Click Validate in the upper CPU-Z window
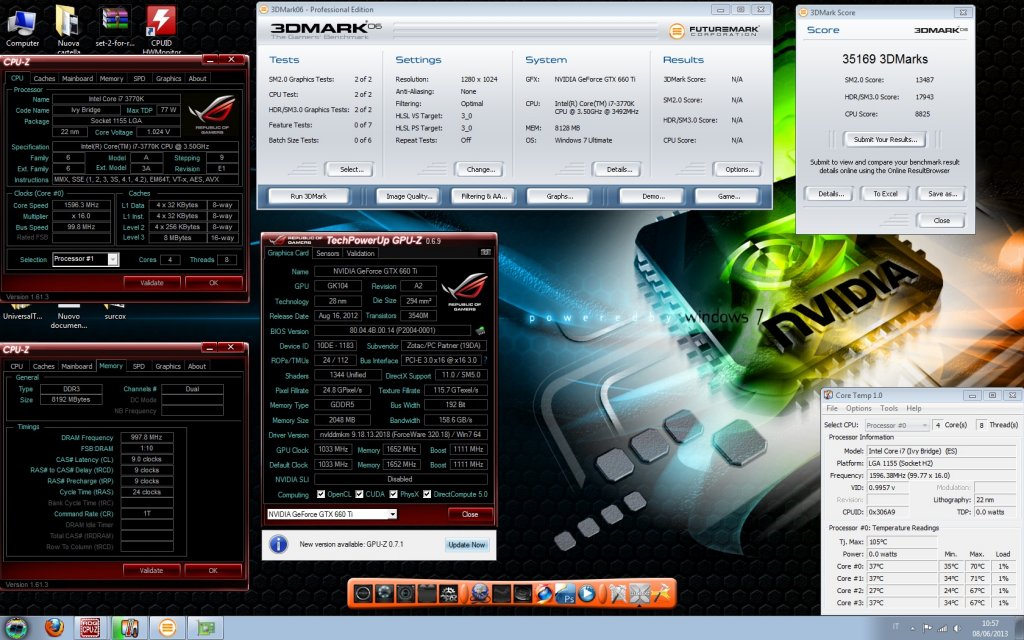The image size is (1024, 640). tap(152, 283)
